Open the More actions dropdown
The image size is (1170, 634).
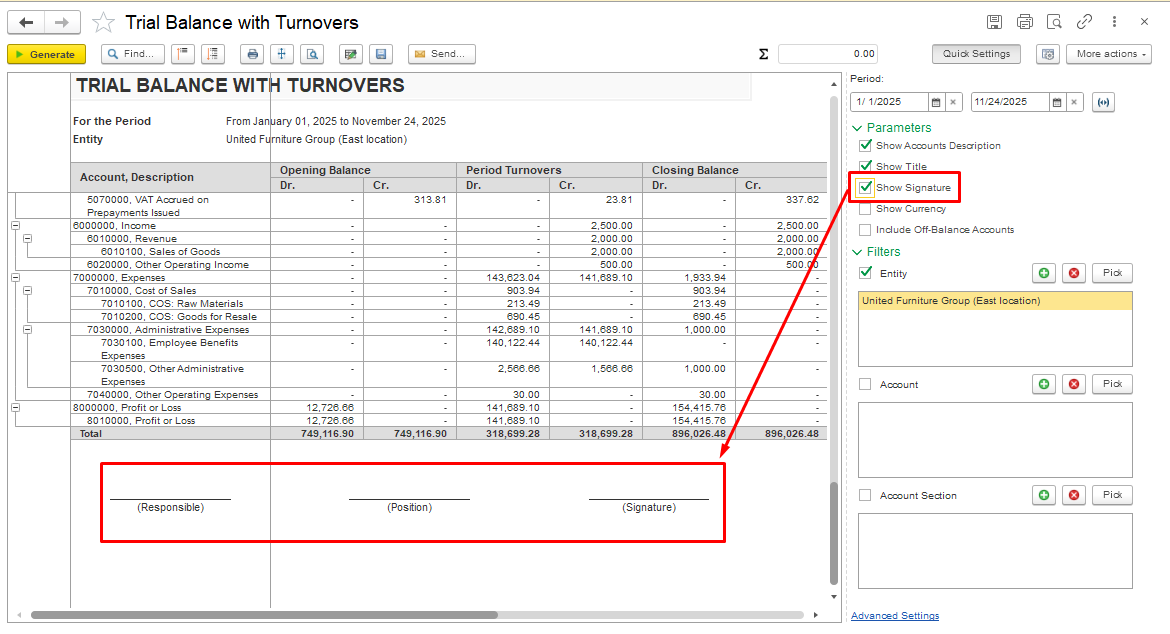pyautogui.click(x=1108, y=54)
